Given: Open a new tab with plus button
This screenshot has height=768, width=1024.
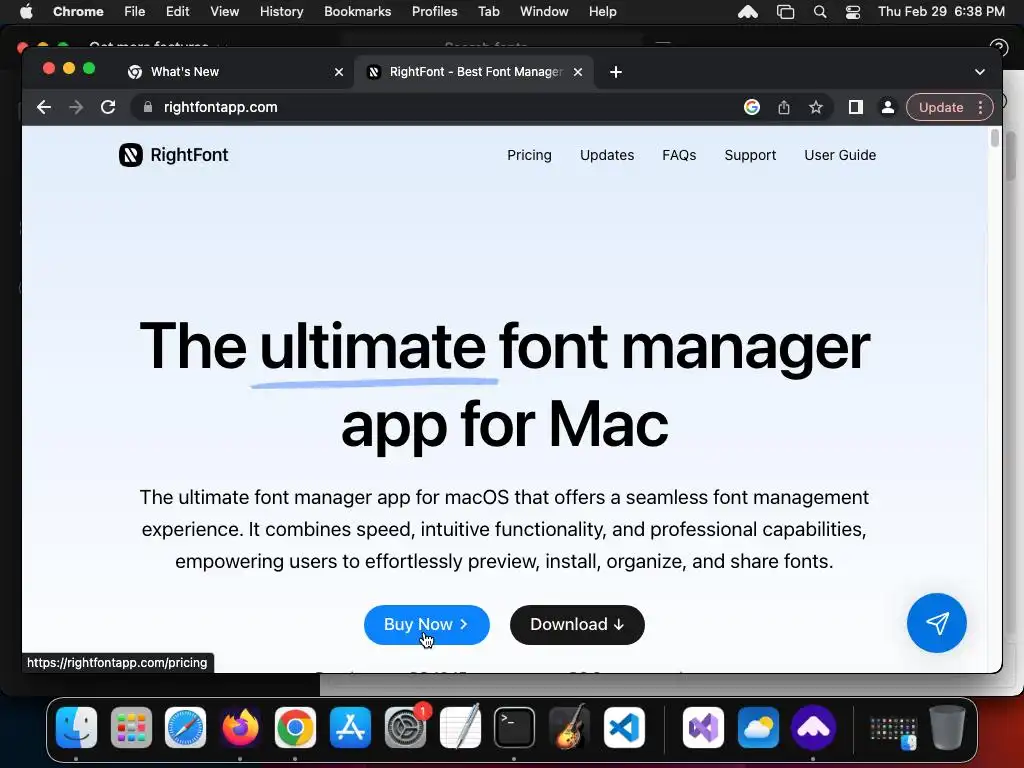Looking at the screenshot, I should 616,72.
